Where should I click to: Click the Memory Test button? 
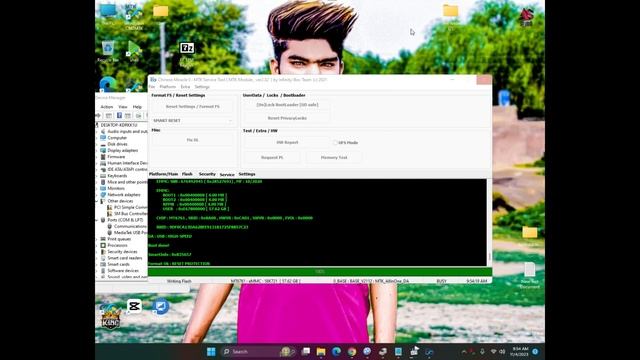pyautogui.click(x=334, y=158)
